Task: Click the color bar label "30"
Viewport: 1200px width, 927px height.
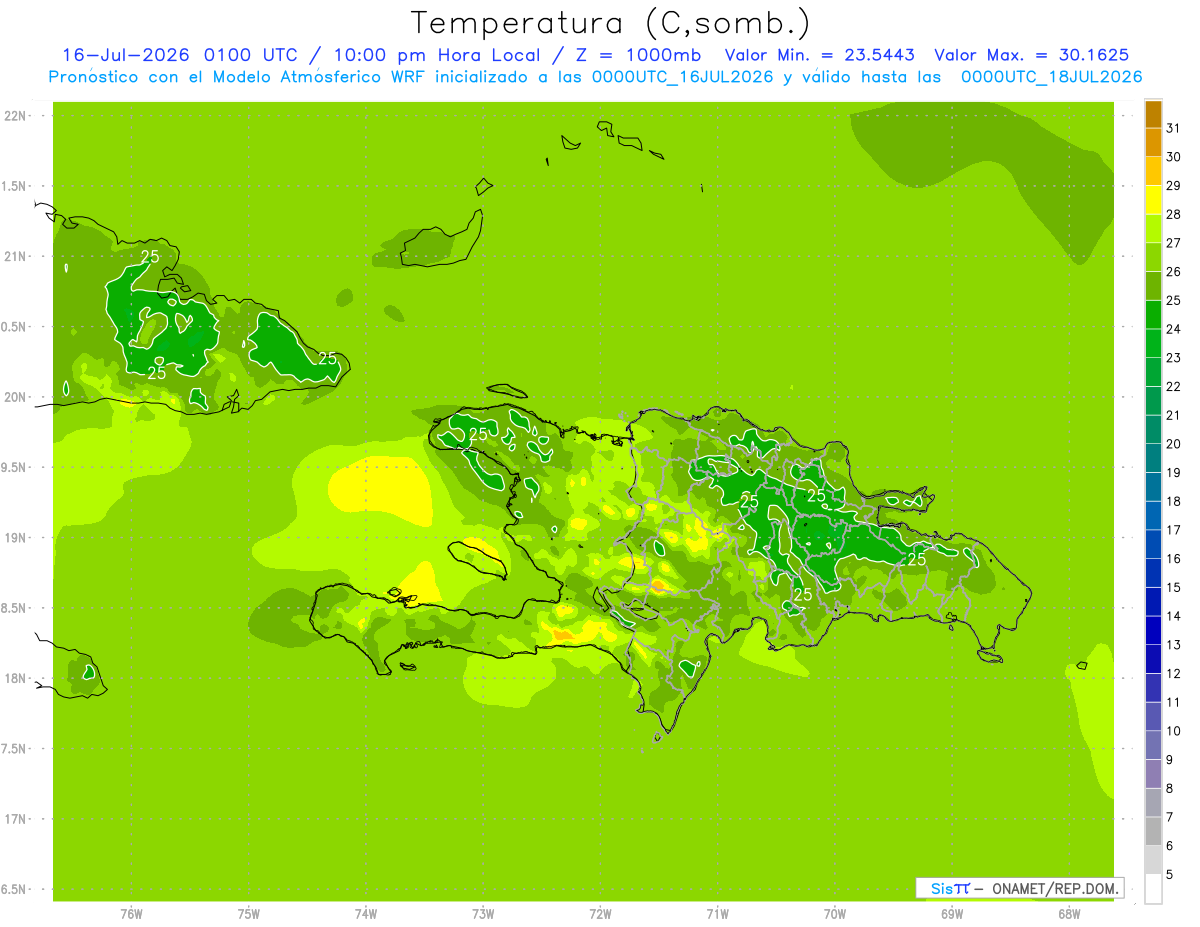Action: tap(1174, 156)
